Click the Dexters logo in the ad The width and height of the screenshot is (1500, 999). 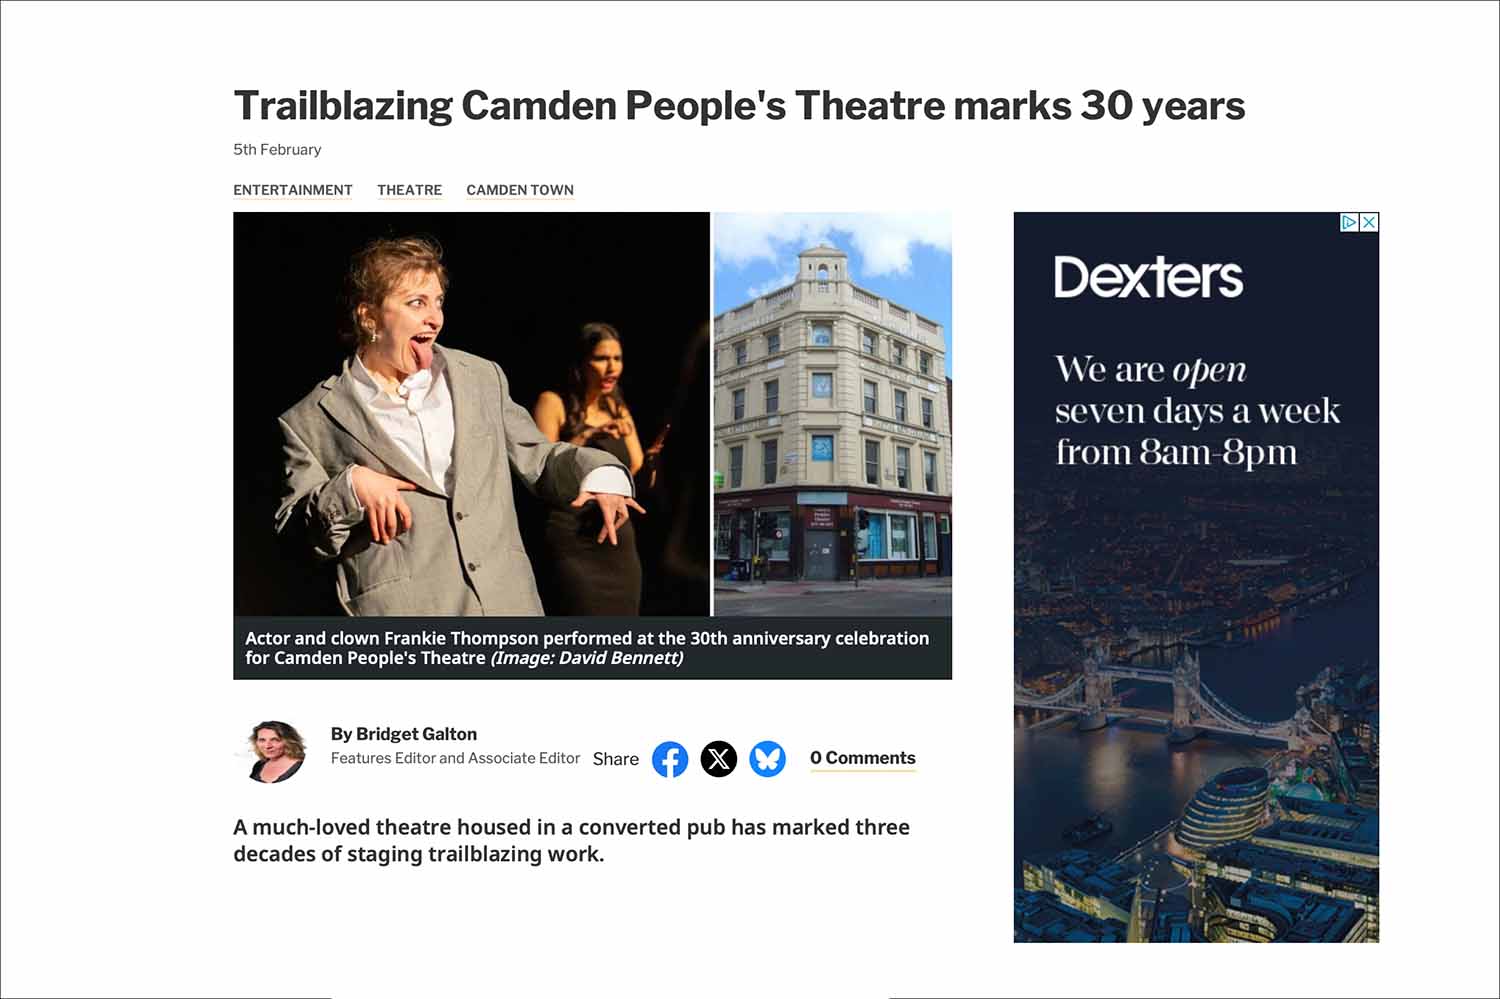[x=1148, y=277]
